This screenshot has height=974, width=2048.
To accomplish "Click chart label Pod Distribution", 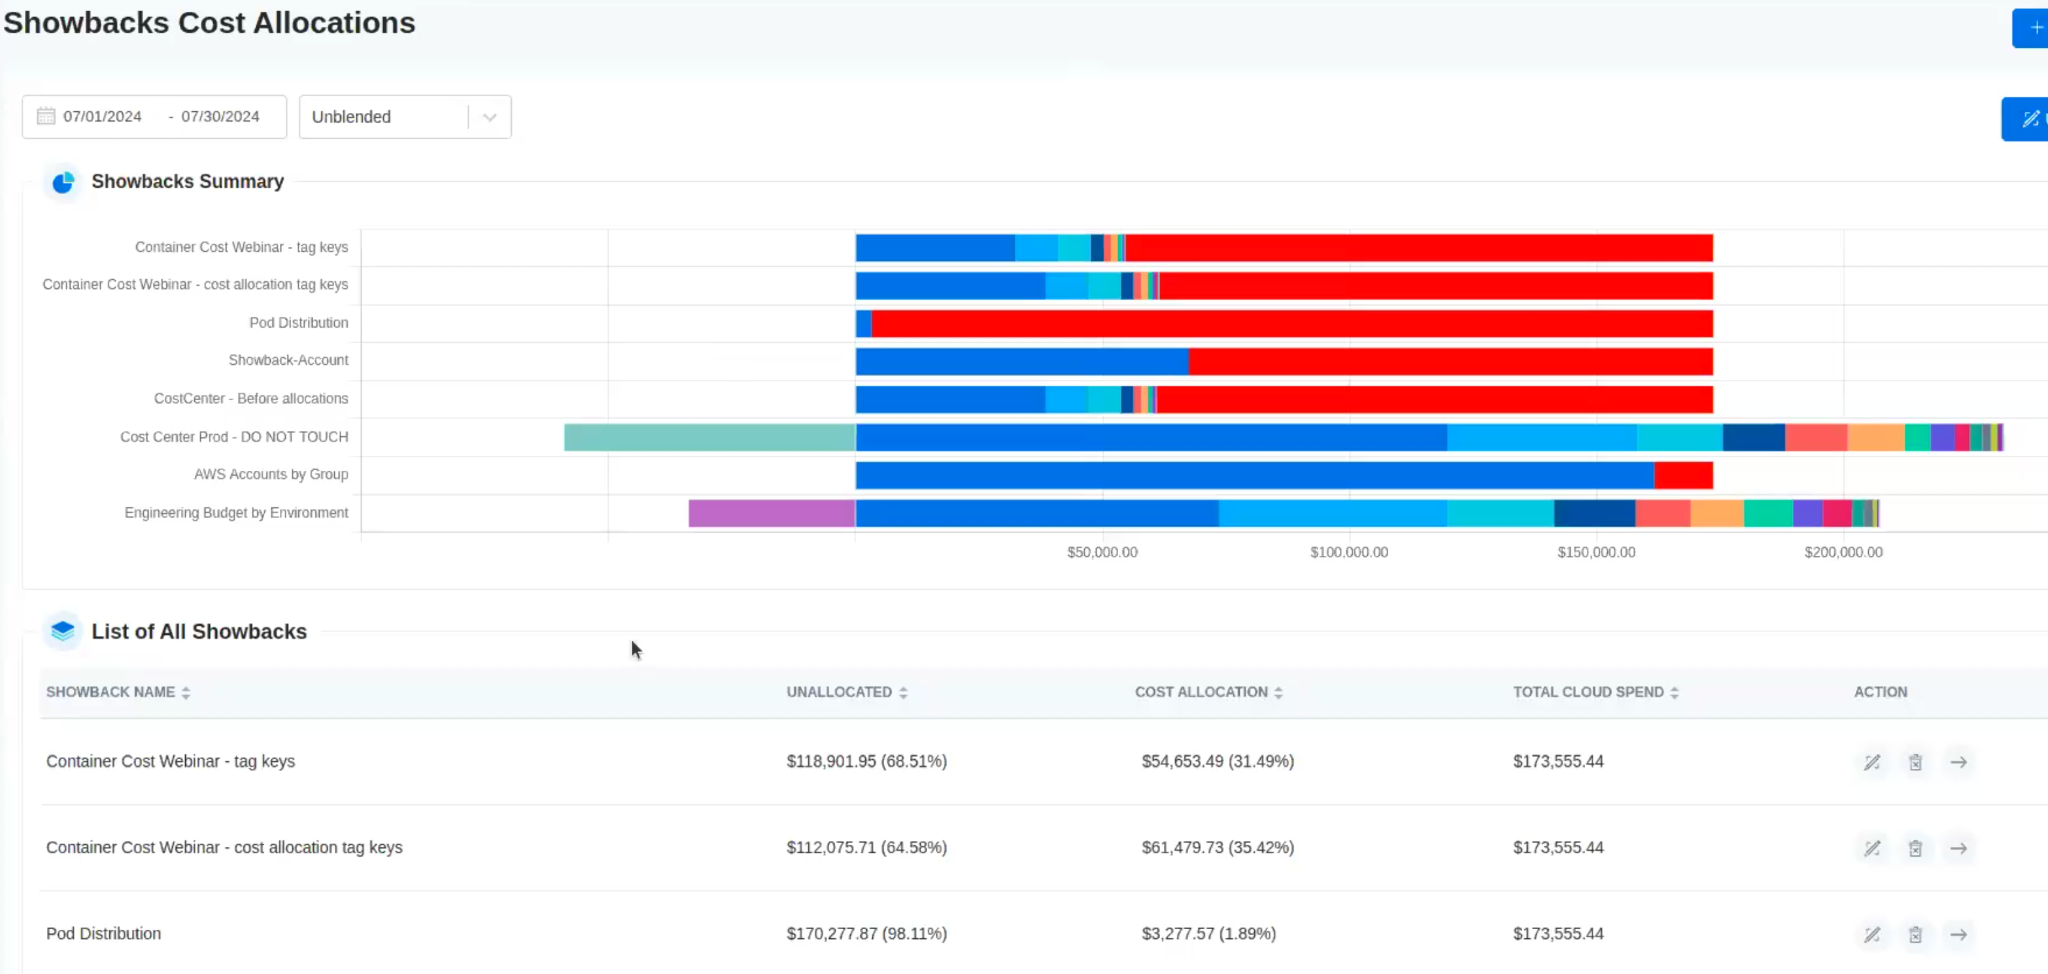I will click(299, 322).
